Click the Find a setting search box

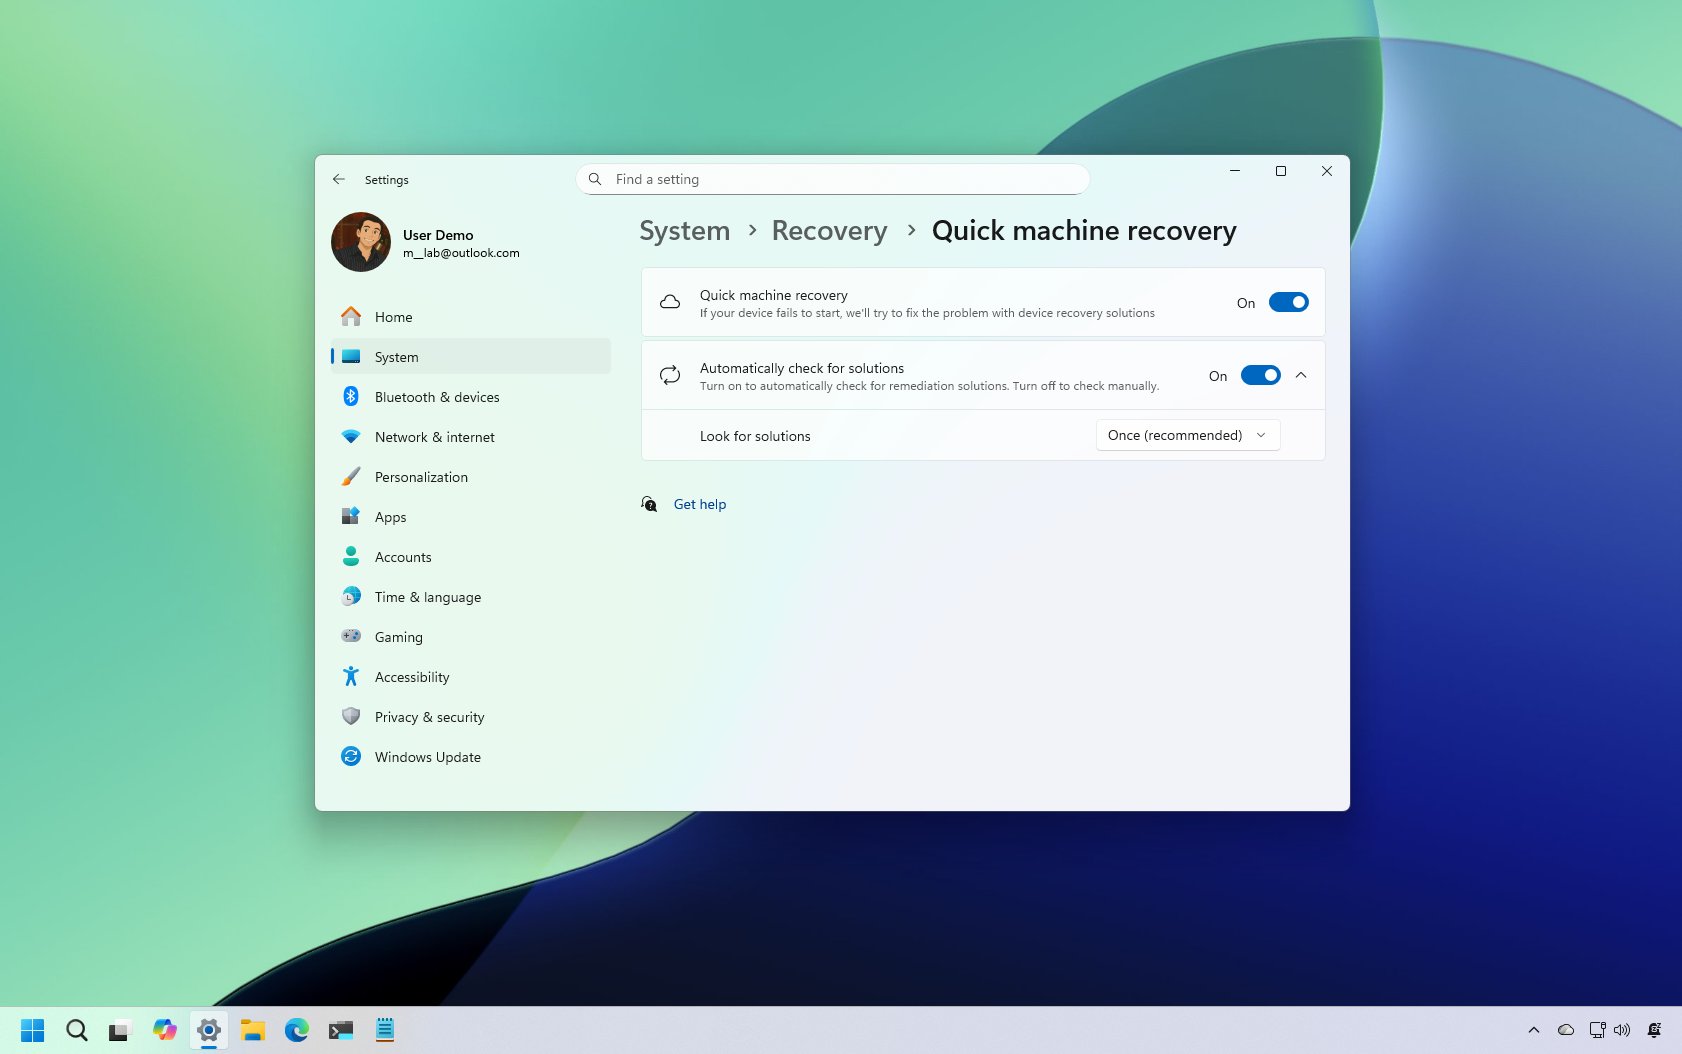pos(833,179)
